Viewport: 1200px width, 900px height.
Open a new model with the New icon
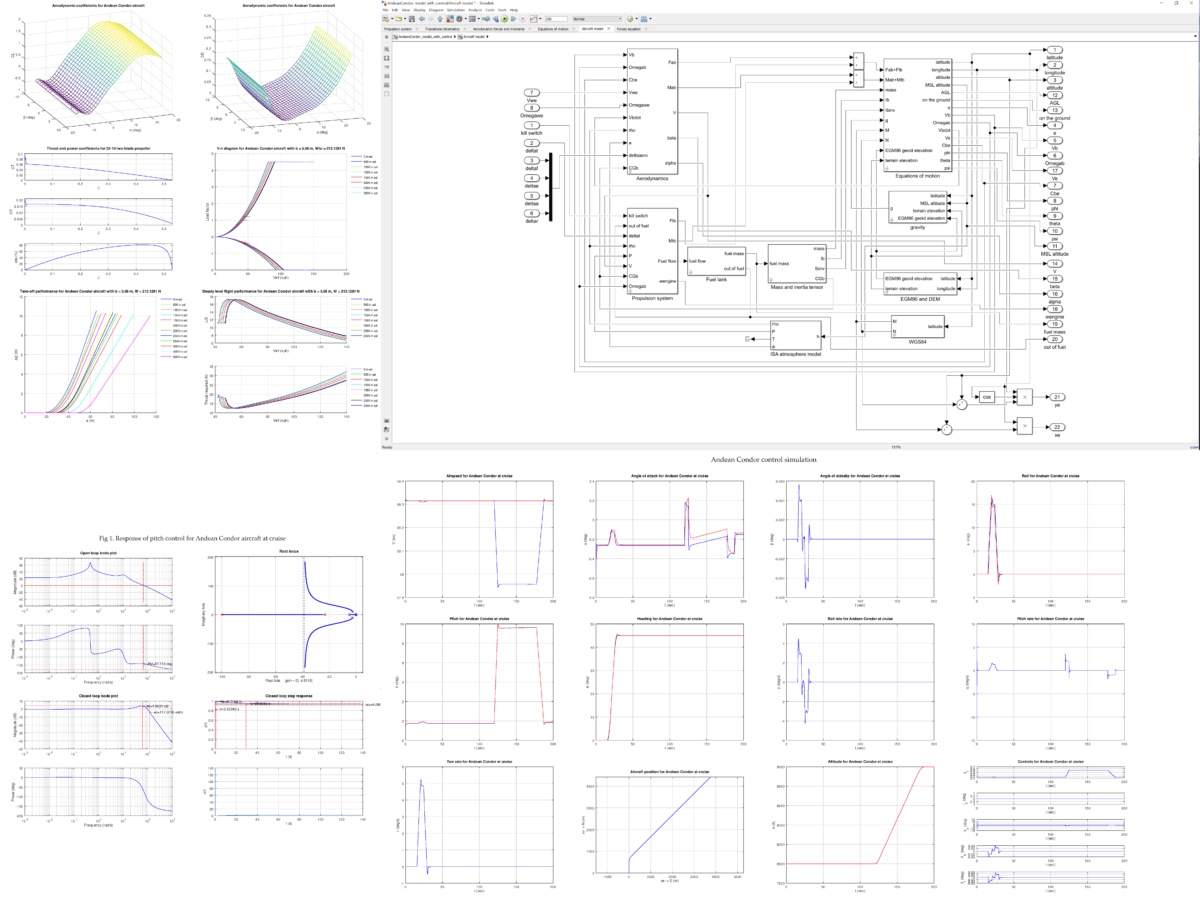pos(385,16)
